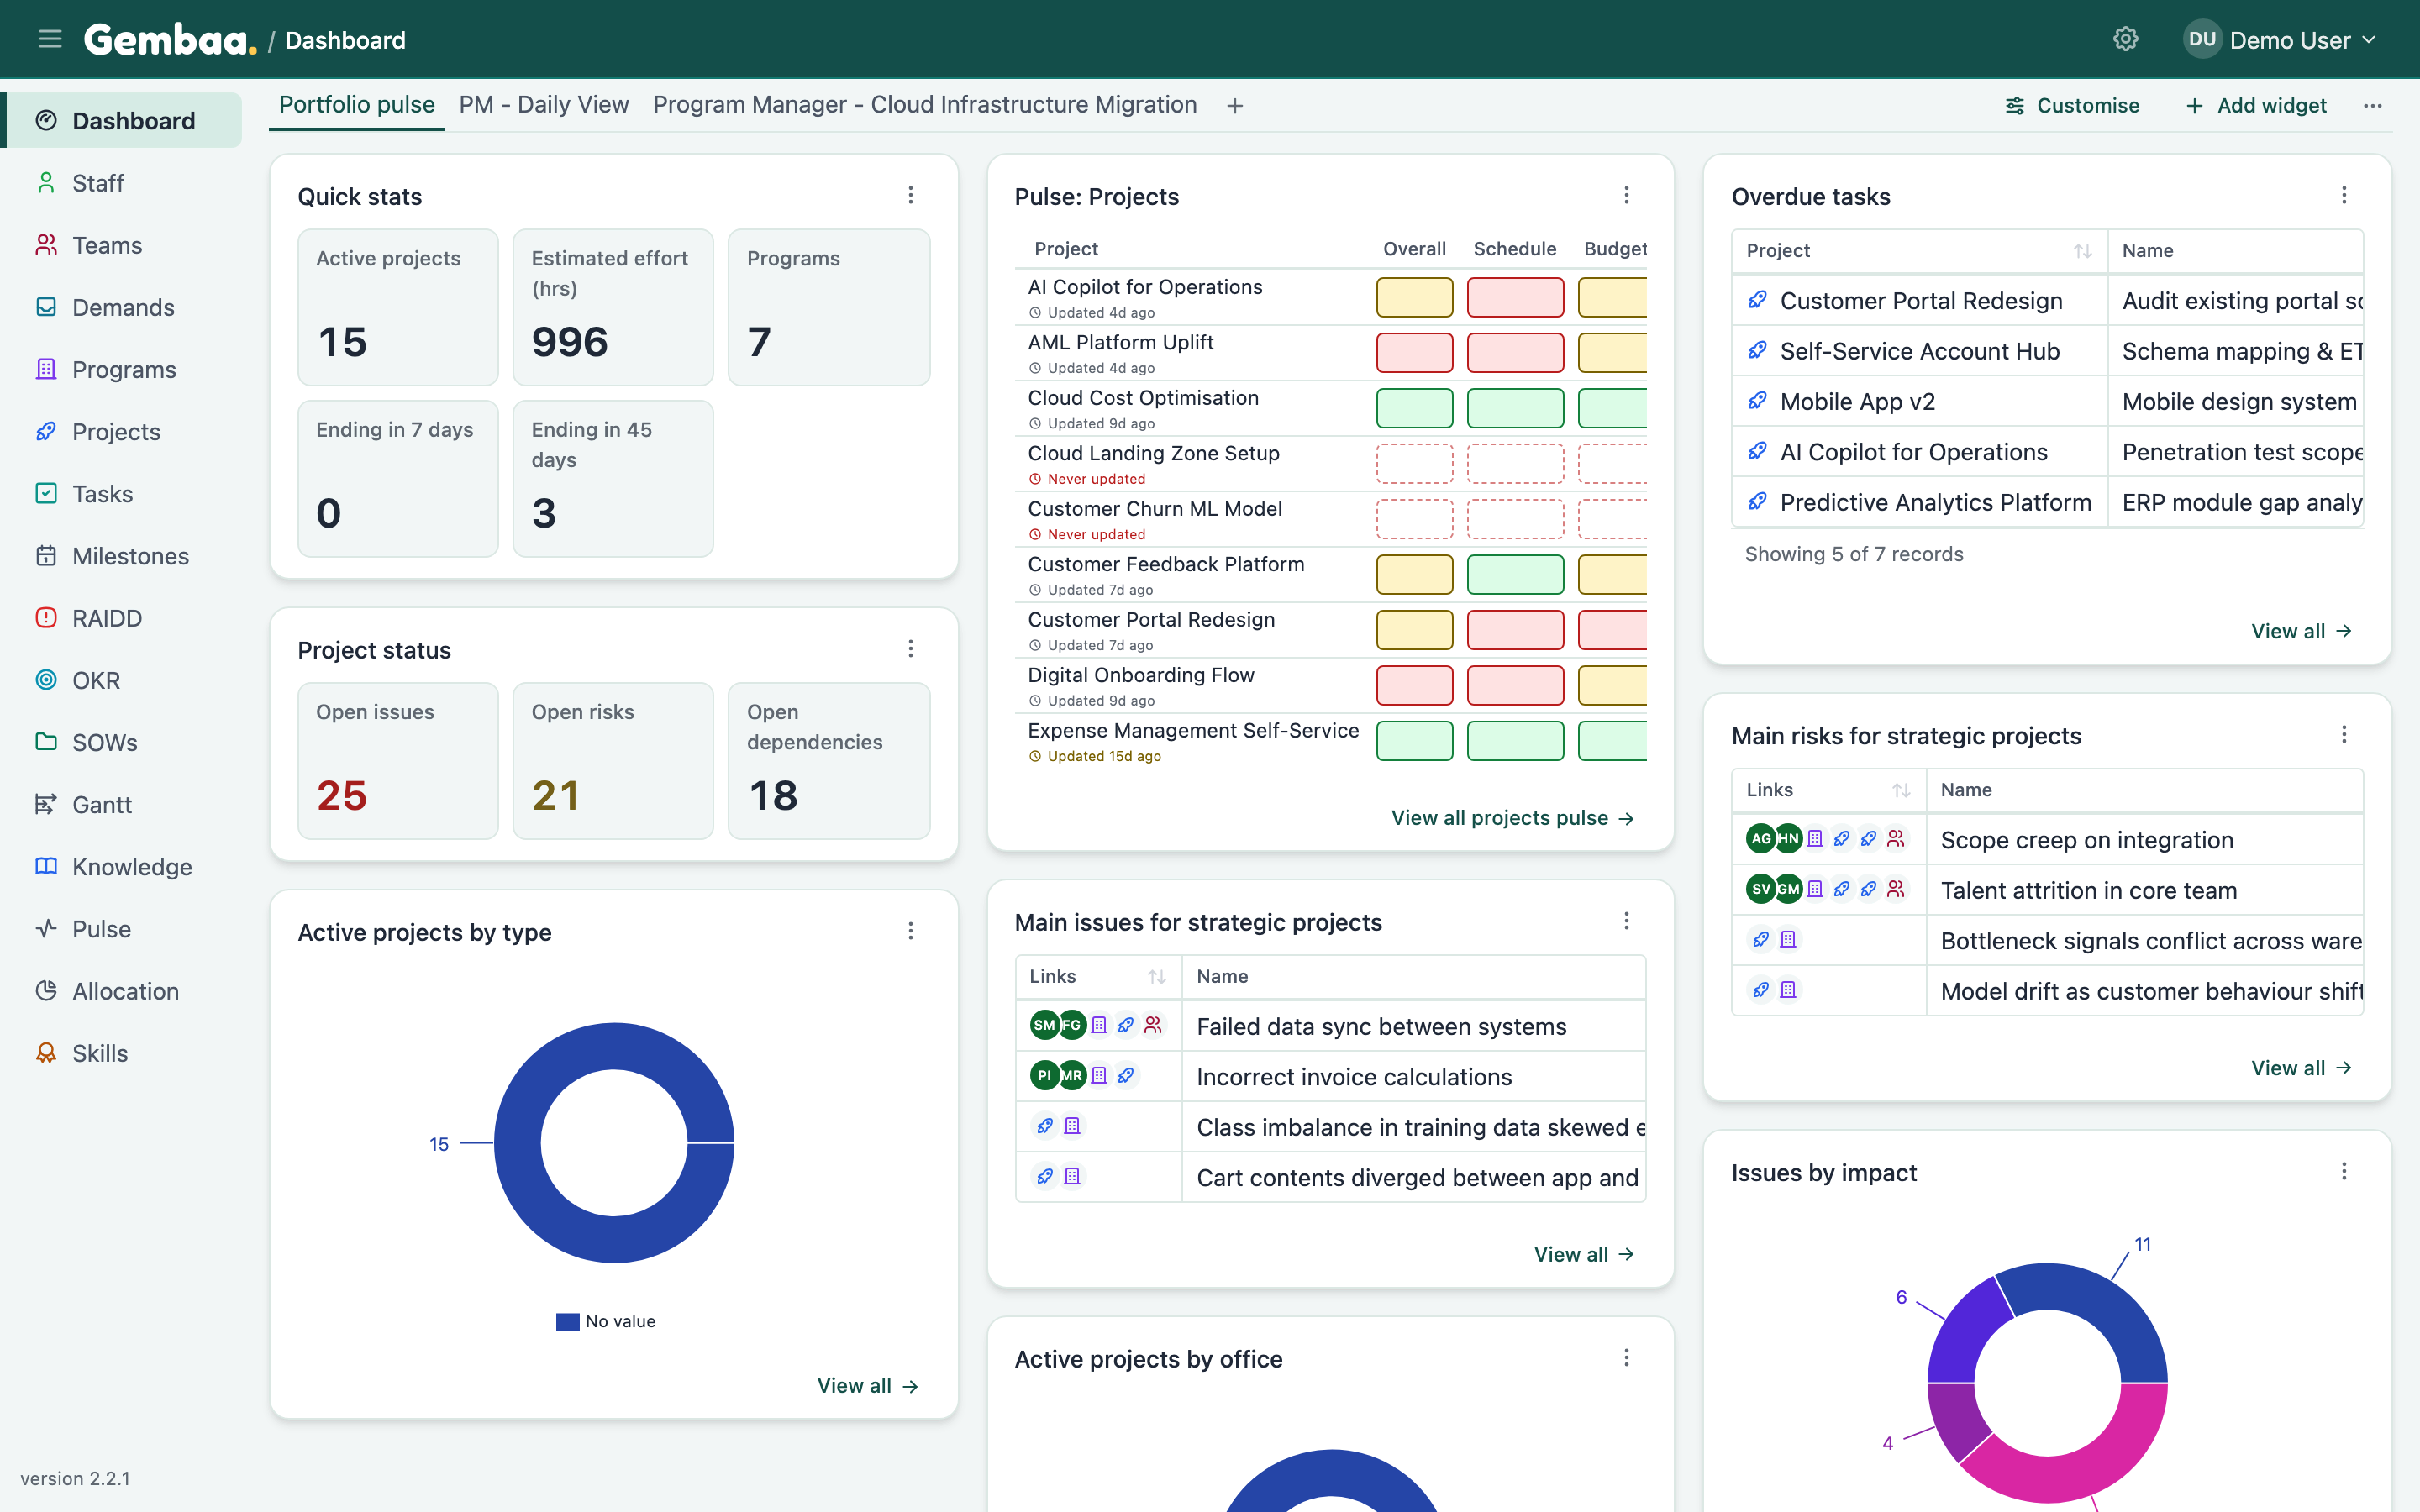Screen dimensions: 2420x1512
Task: Go to Skills in sidebar
Action: pos(121,1053)
